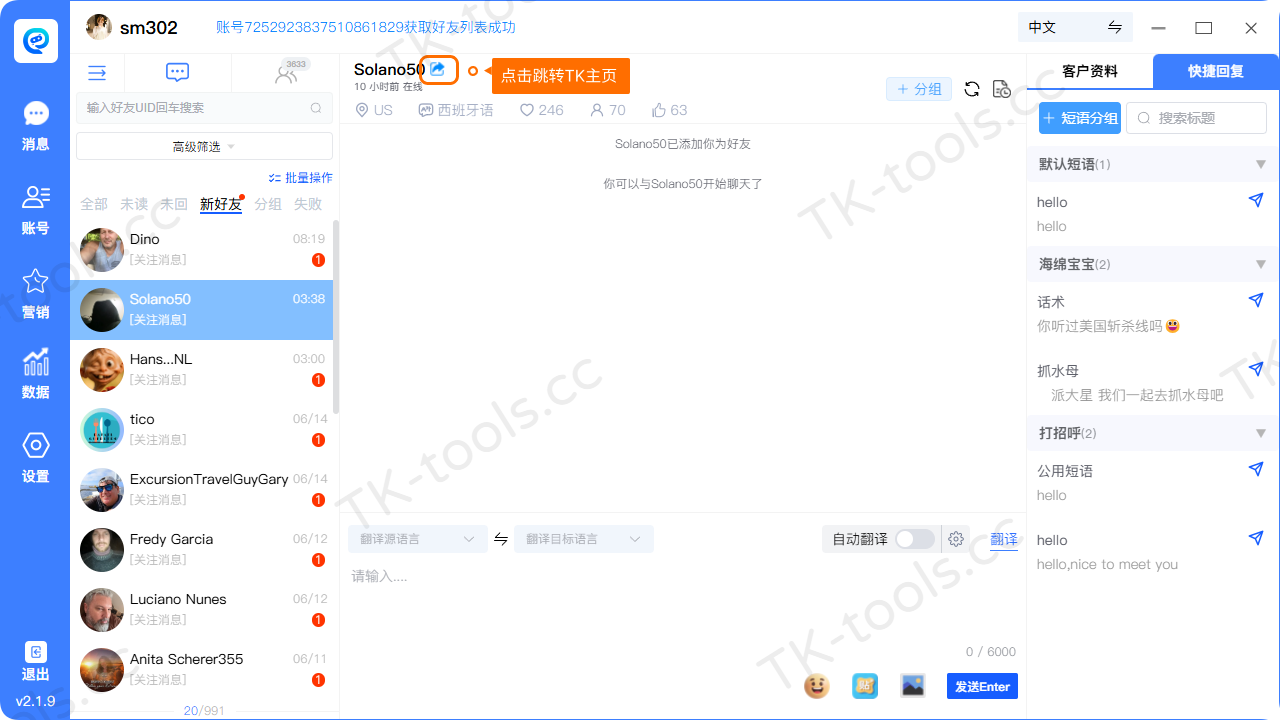Select the 分组 groups filter tab
This screenshot has width=1280, height=720.
point(268,204)
